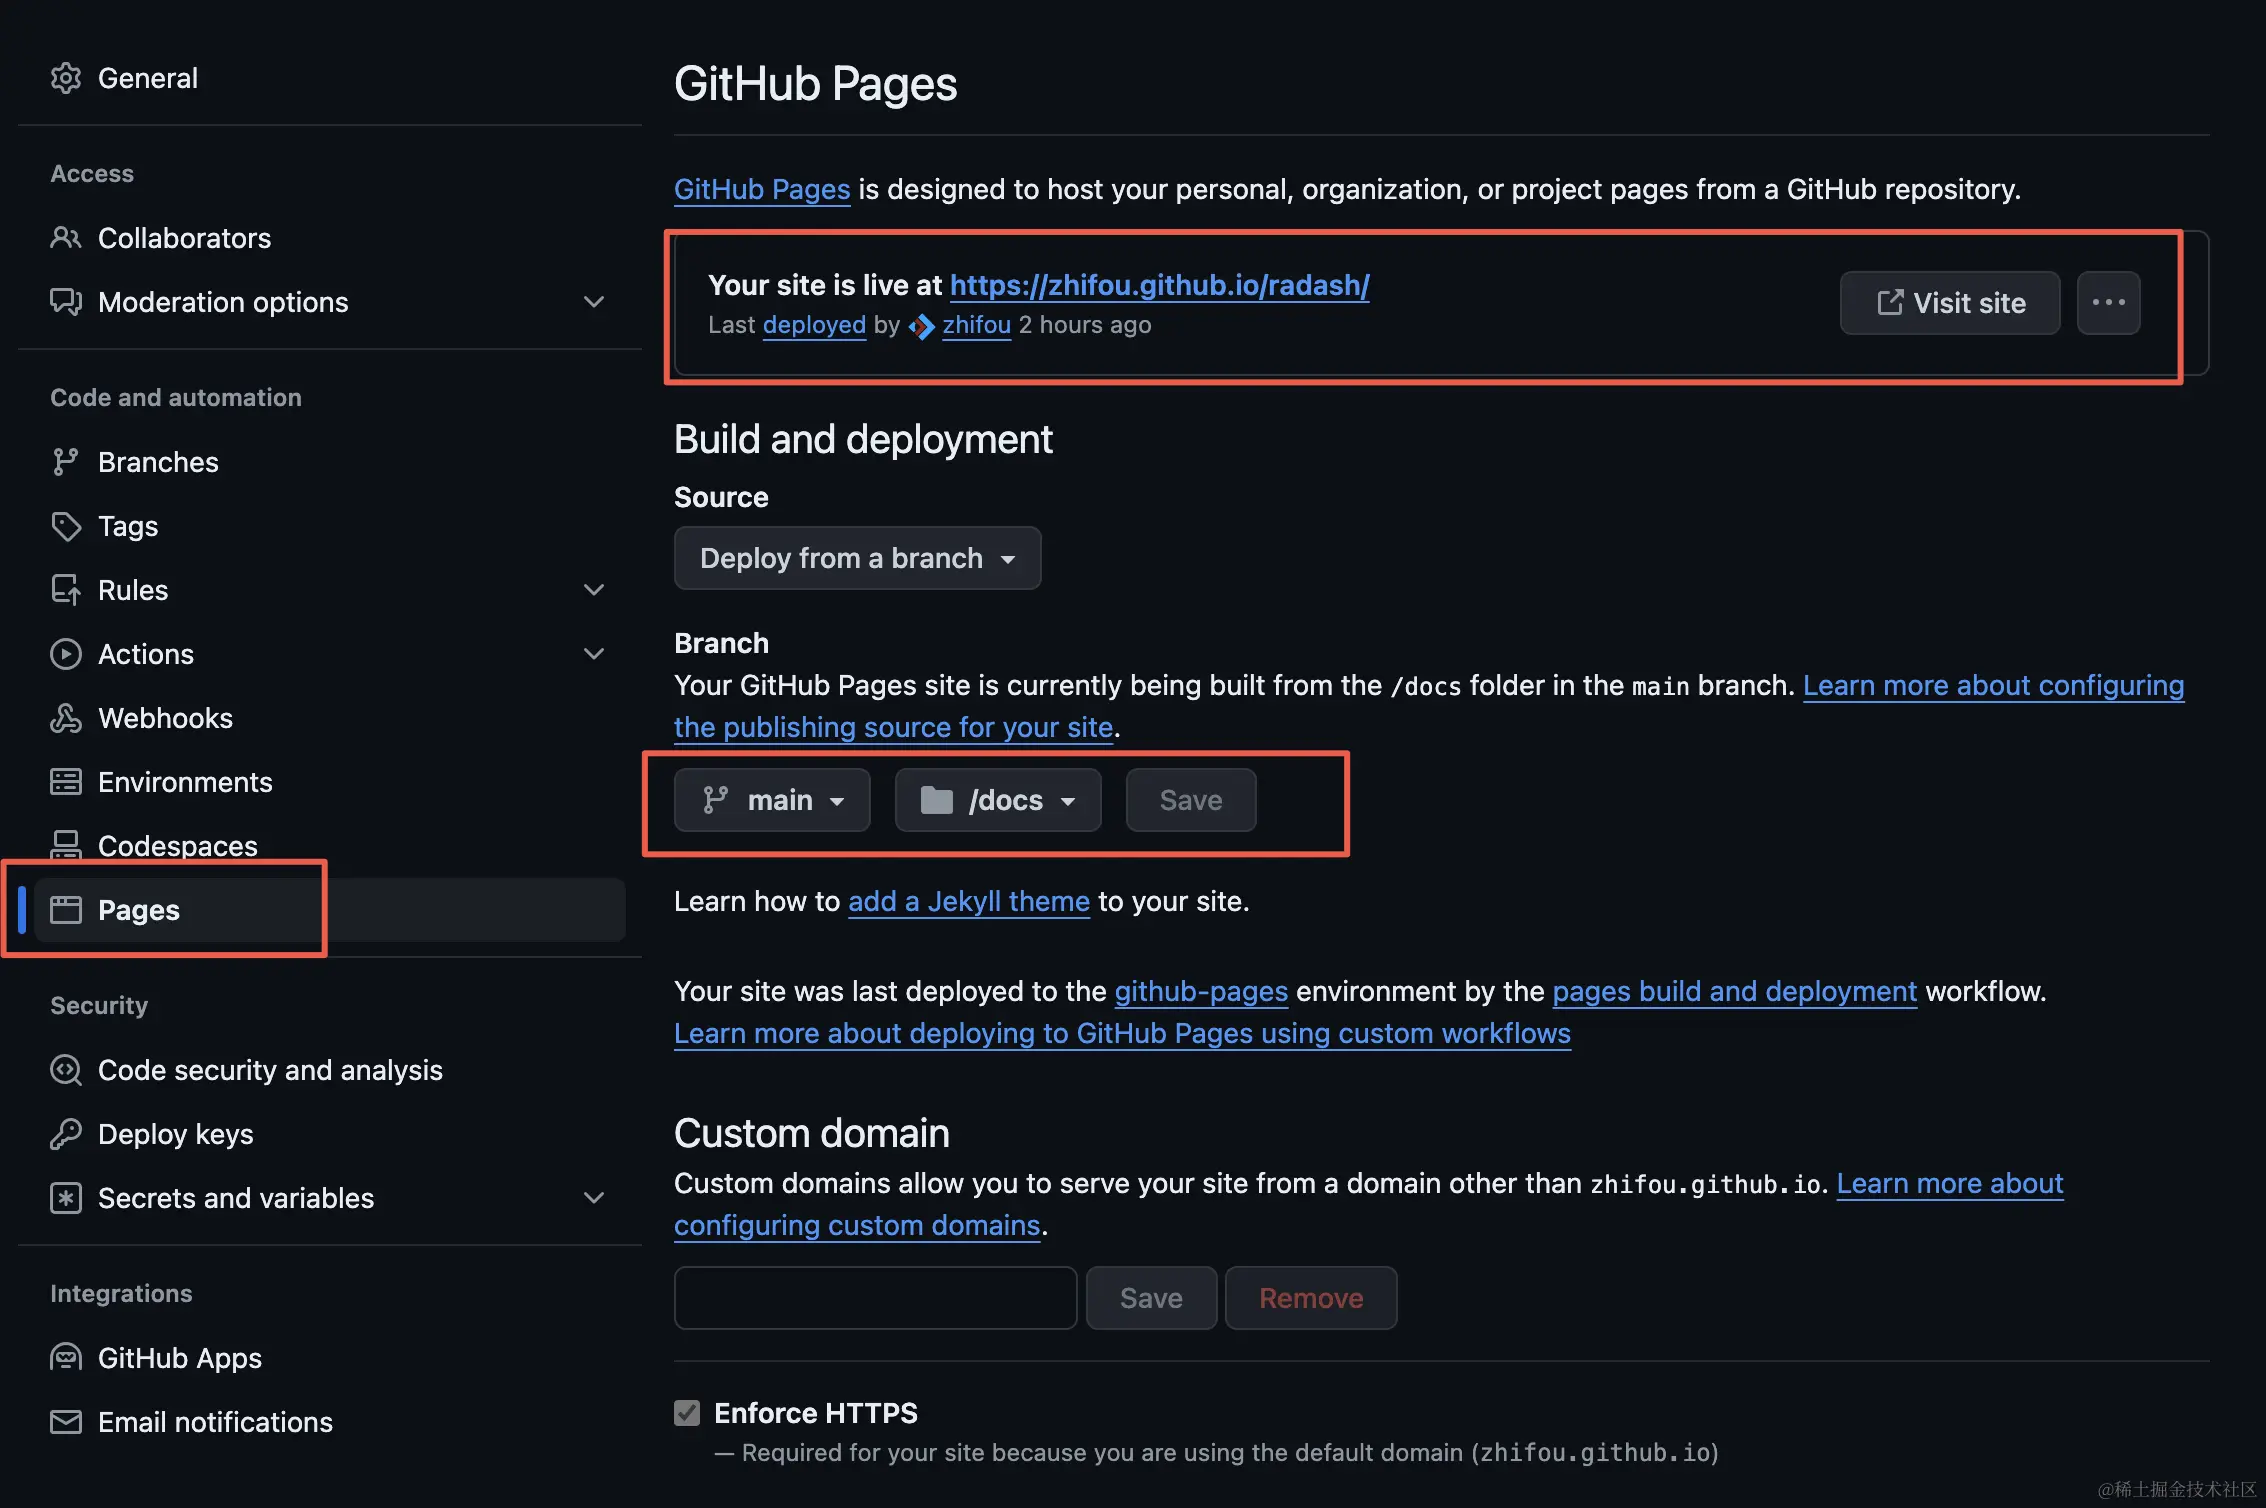The height and width of the screenshot is (1508, 2266).
Task: Open the add a Jekyll theme link
Action: (x=968, y=901)
